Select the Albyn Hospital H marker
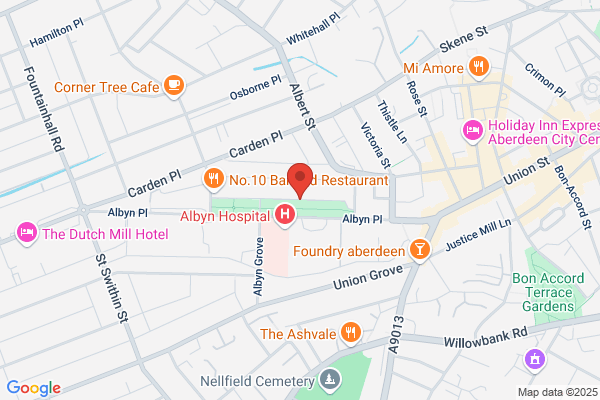600x400 pixels. (x=285, y=214)
